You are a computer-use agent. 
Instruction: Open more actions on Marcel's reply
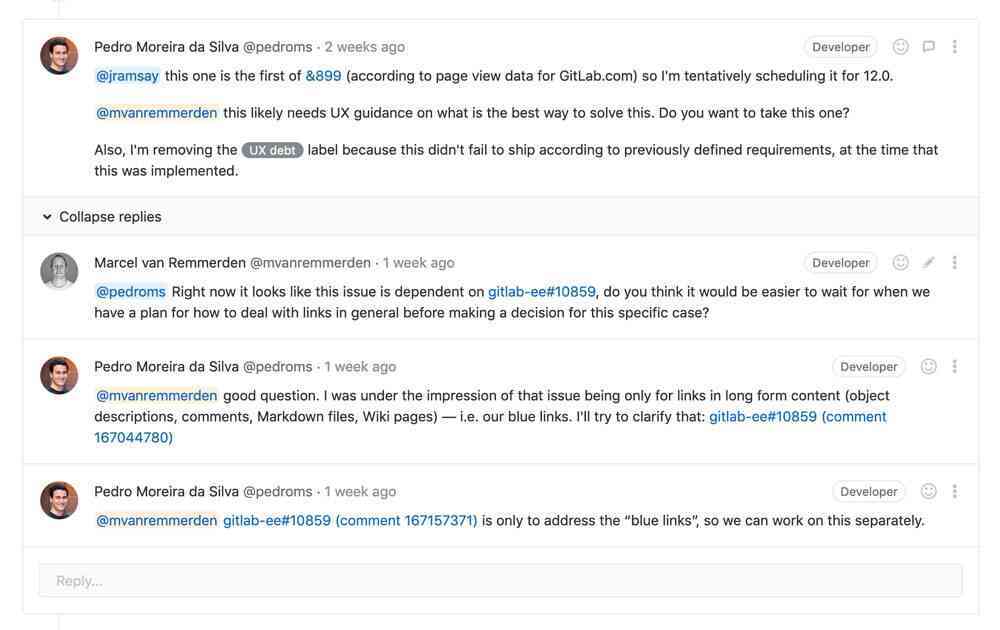coord(955,263)
